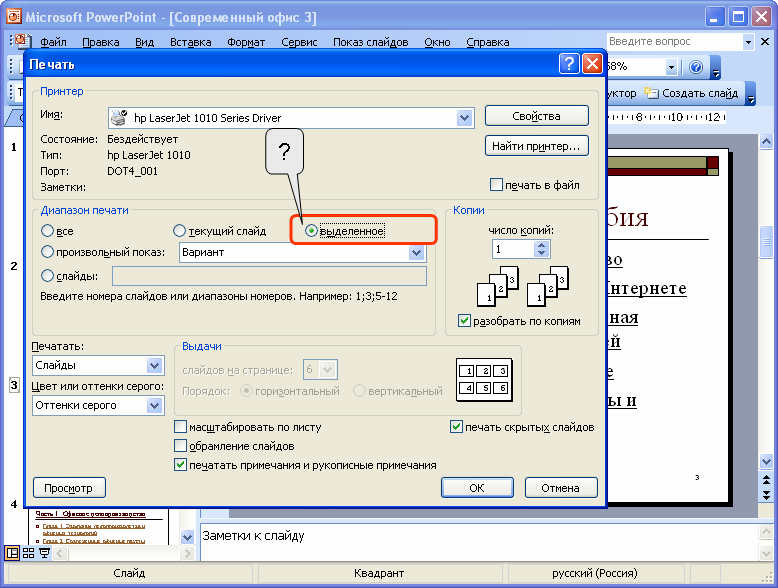Screen dimensions: 778x588
Task: Enable 'печать в файл' checkbox
Action: [496, 185]
